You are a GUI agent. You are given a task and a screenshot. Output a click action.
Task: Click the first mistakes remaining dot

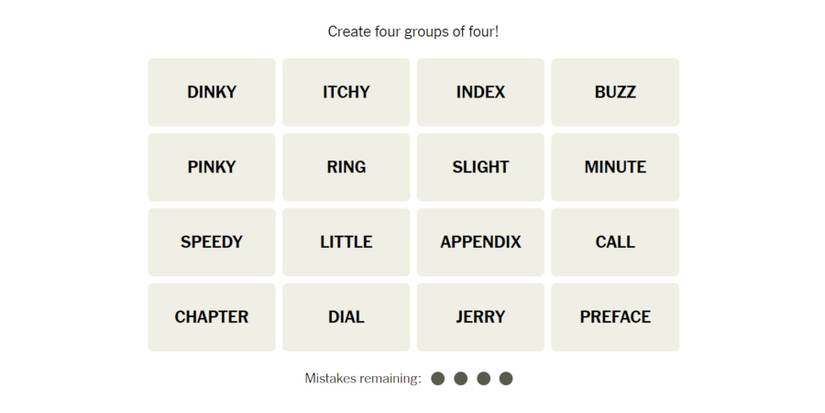tap(438, 378)
